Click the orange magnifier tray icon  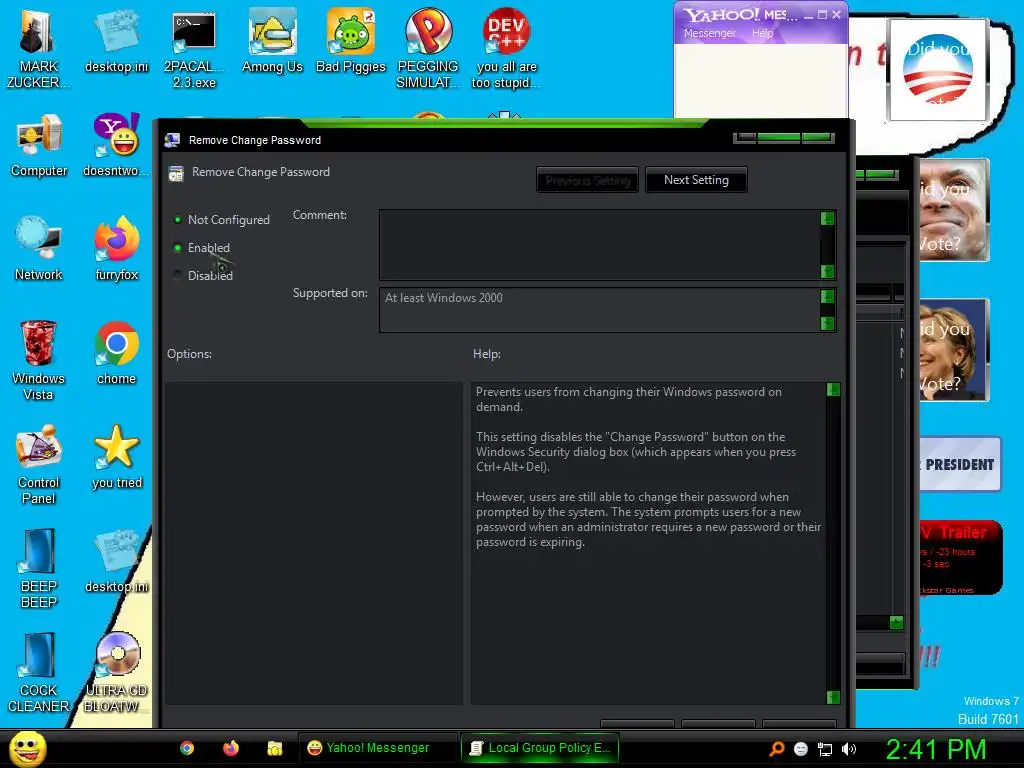(776, 749)
